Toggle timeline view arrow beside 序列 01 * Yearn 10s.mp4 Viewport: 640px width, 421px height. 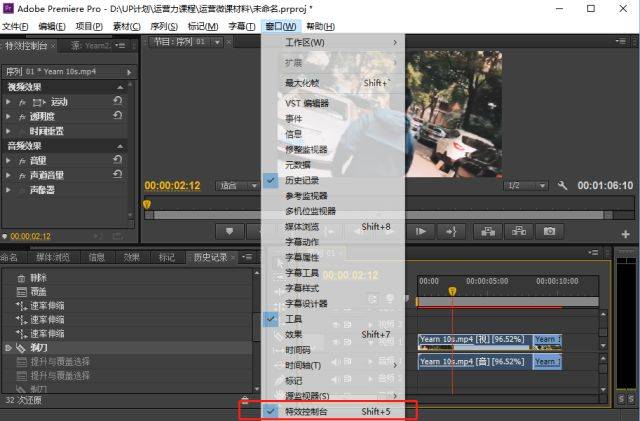pyautogui.click(x=129, y=72)
